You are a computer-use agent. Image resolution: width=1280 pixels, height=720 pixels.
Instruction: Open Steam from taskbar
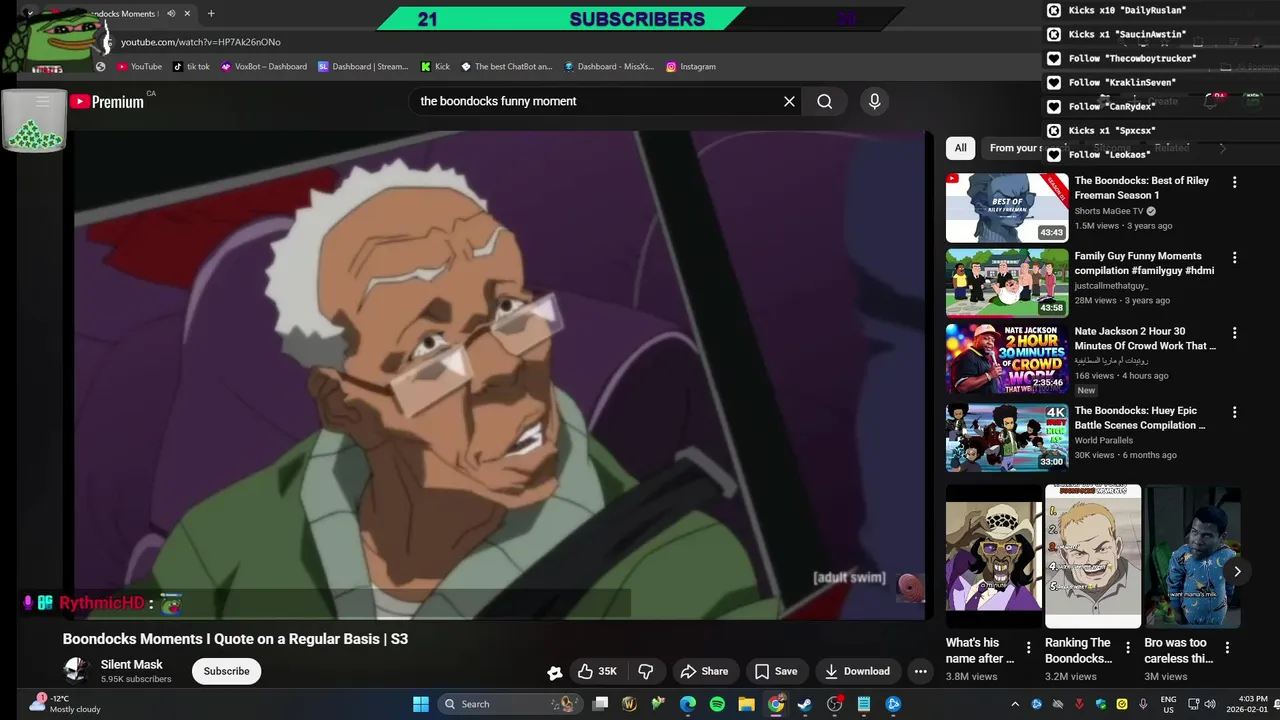tap(805, 704)
